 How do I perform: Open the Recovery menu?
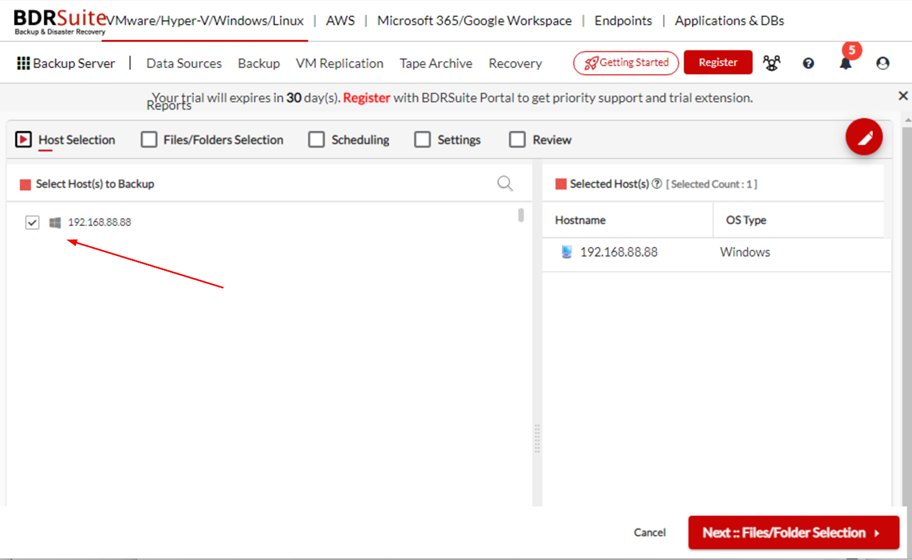coord(515,63)
